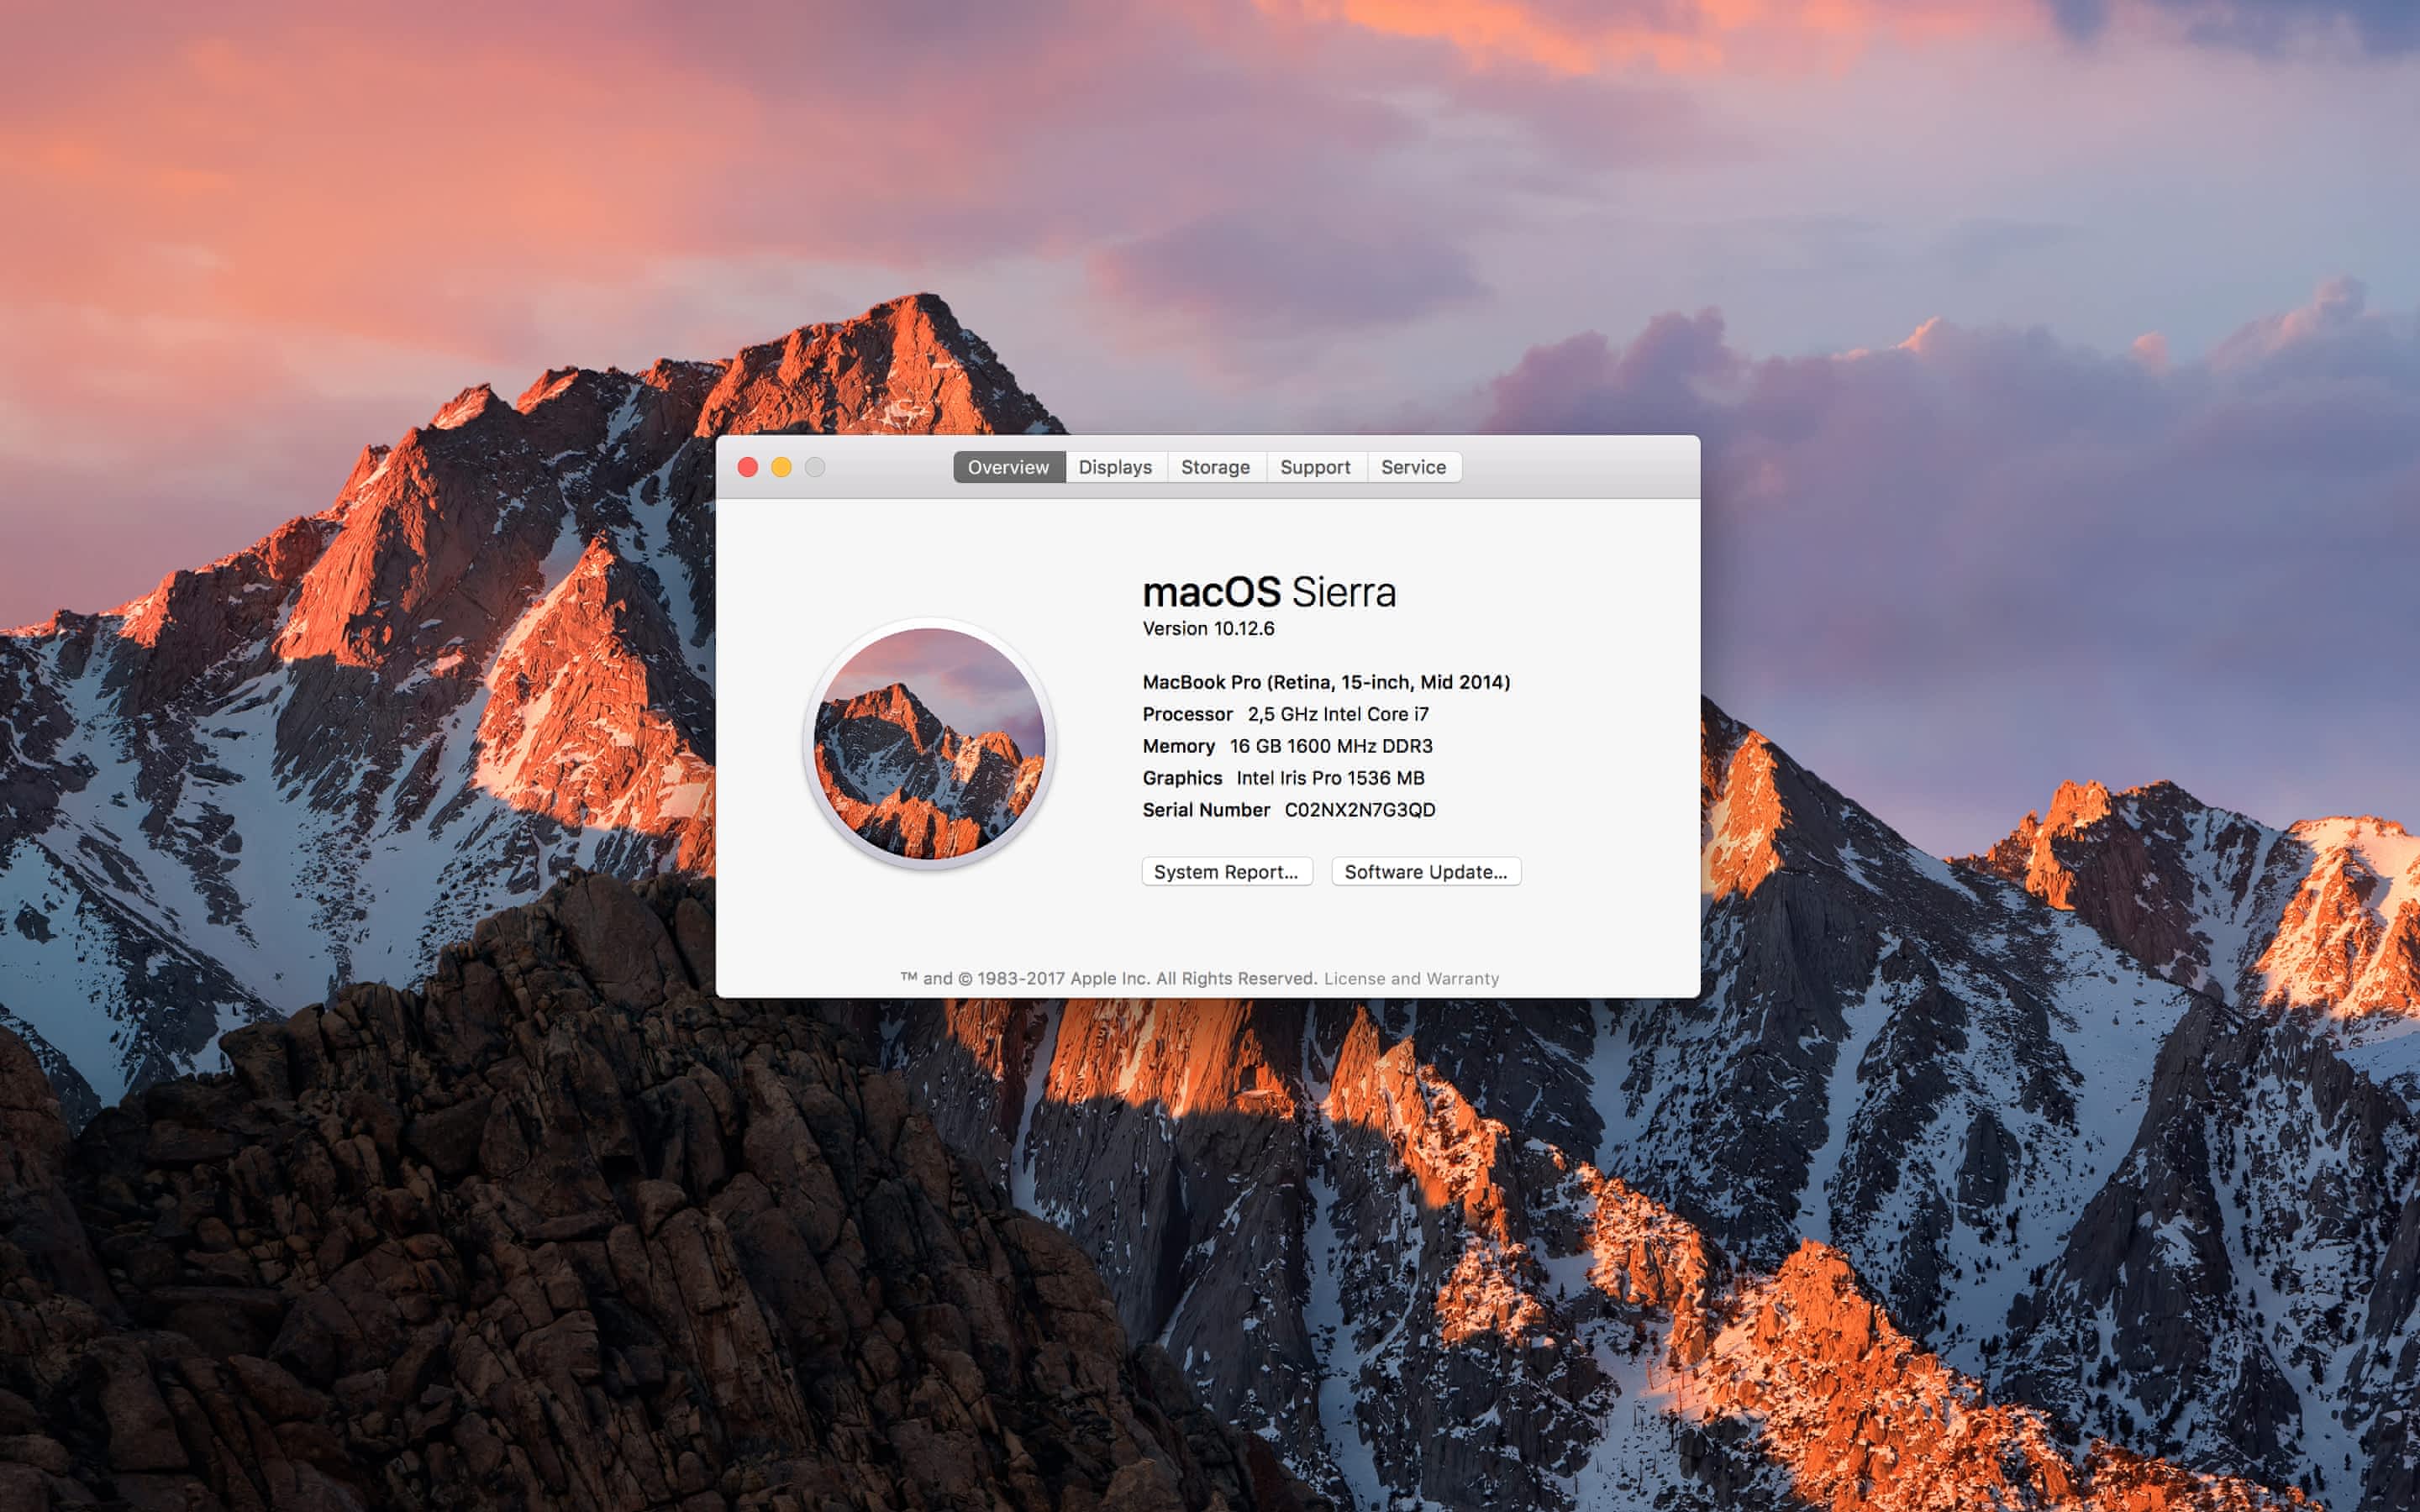This screenshot has height=1512, width=2420.
Task: Click the System Report... button
Action: click(1226, 871)
